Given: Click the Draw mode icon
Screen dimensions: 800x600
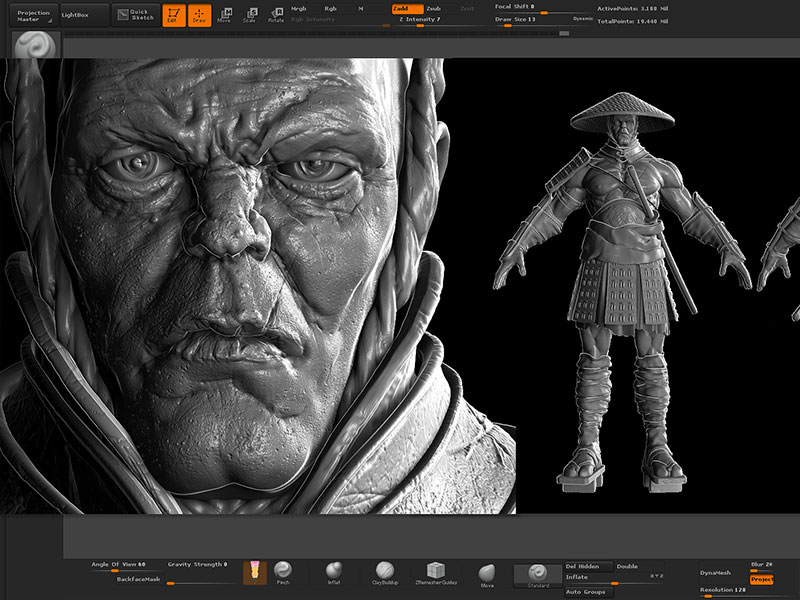Looking at the screenshot, I should pos(200,15).
